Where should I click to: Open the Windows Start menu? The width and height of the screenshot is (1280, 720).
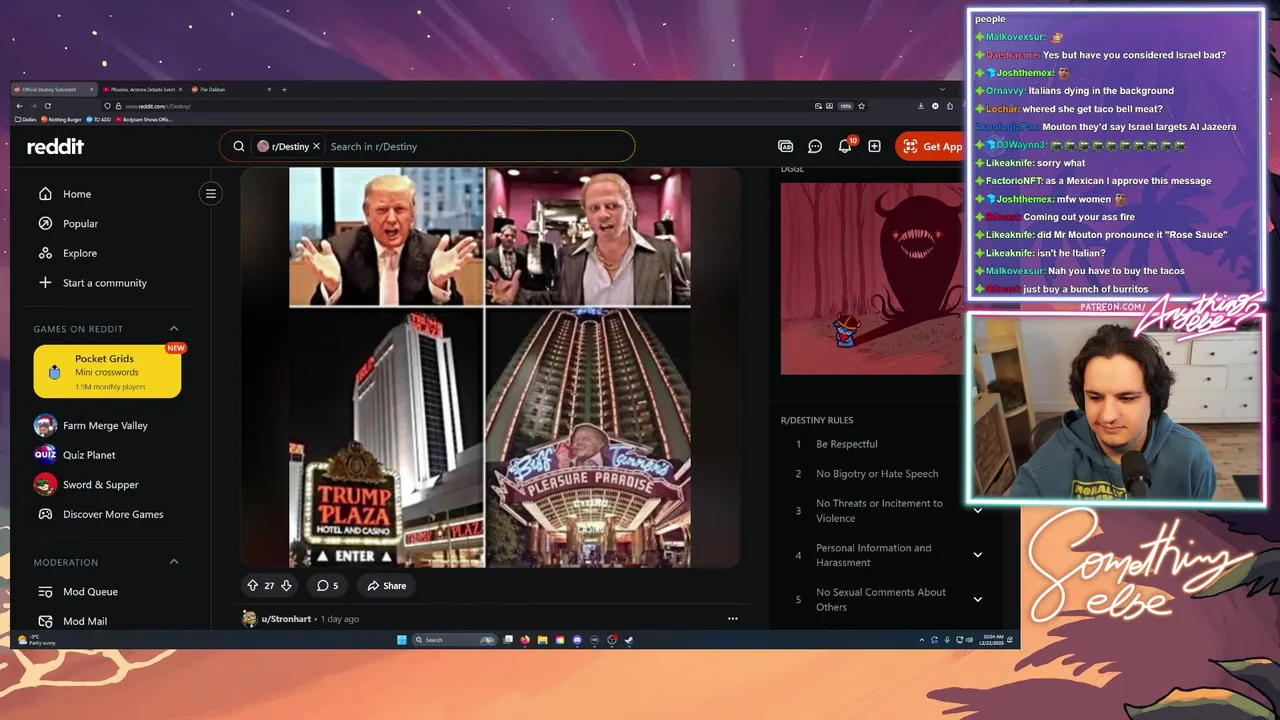pyautogui.click(x=402, y=640)
